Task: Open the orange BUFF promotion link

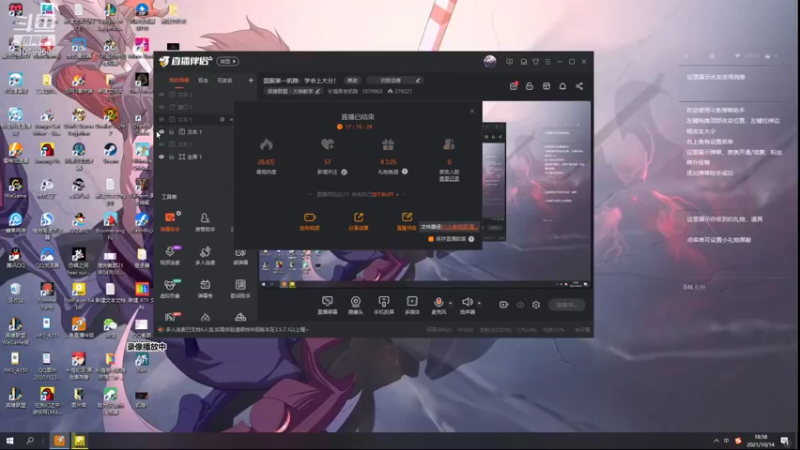Action: coord(385,194)
